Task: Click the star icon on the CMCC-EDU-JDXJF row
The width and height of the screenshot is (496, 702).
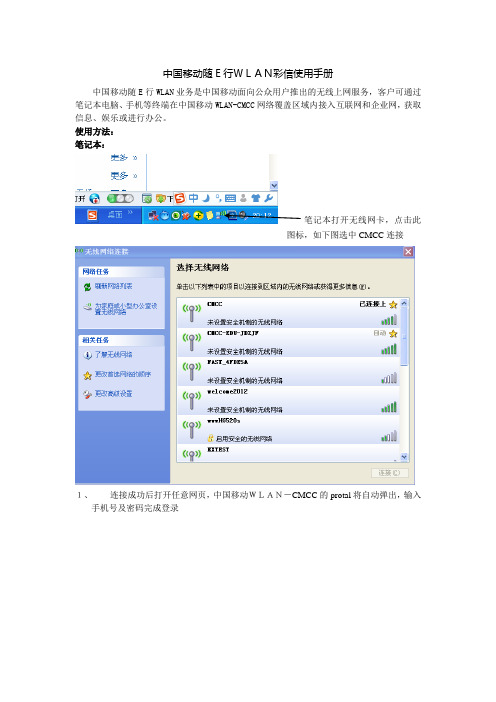Action: click(393, 334)
